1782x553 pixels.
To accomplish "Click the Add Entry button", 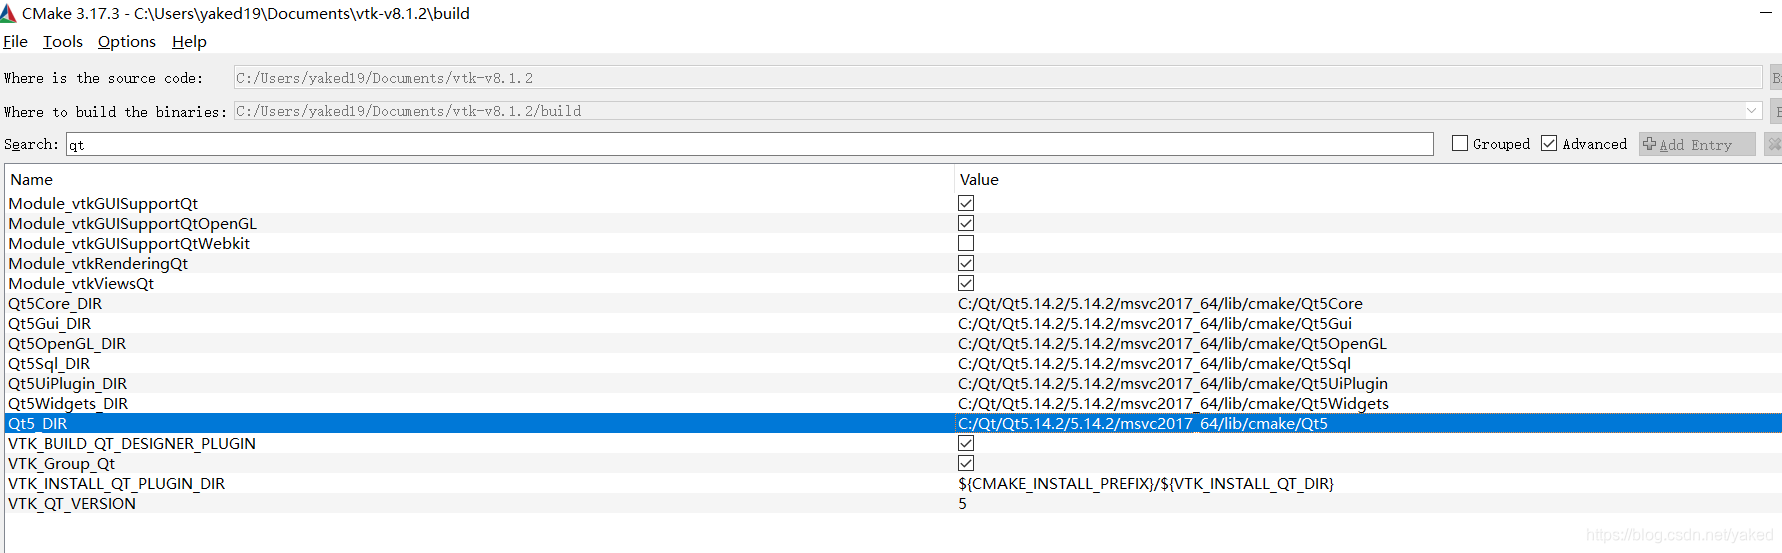I will click(x=1697, y=145).
